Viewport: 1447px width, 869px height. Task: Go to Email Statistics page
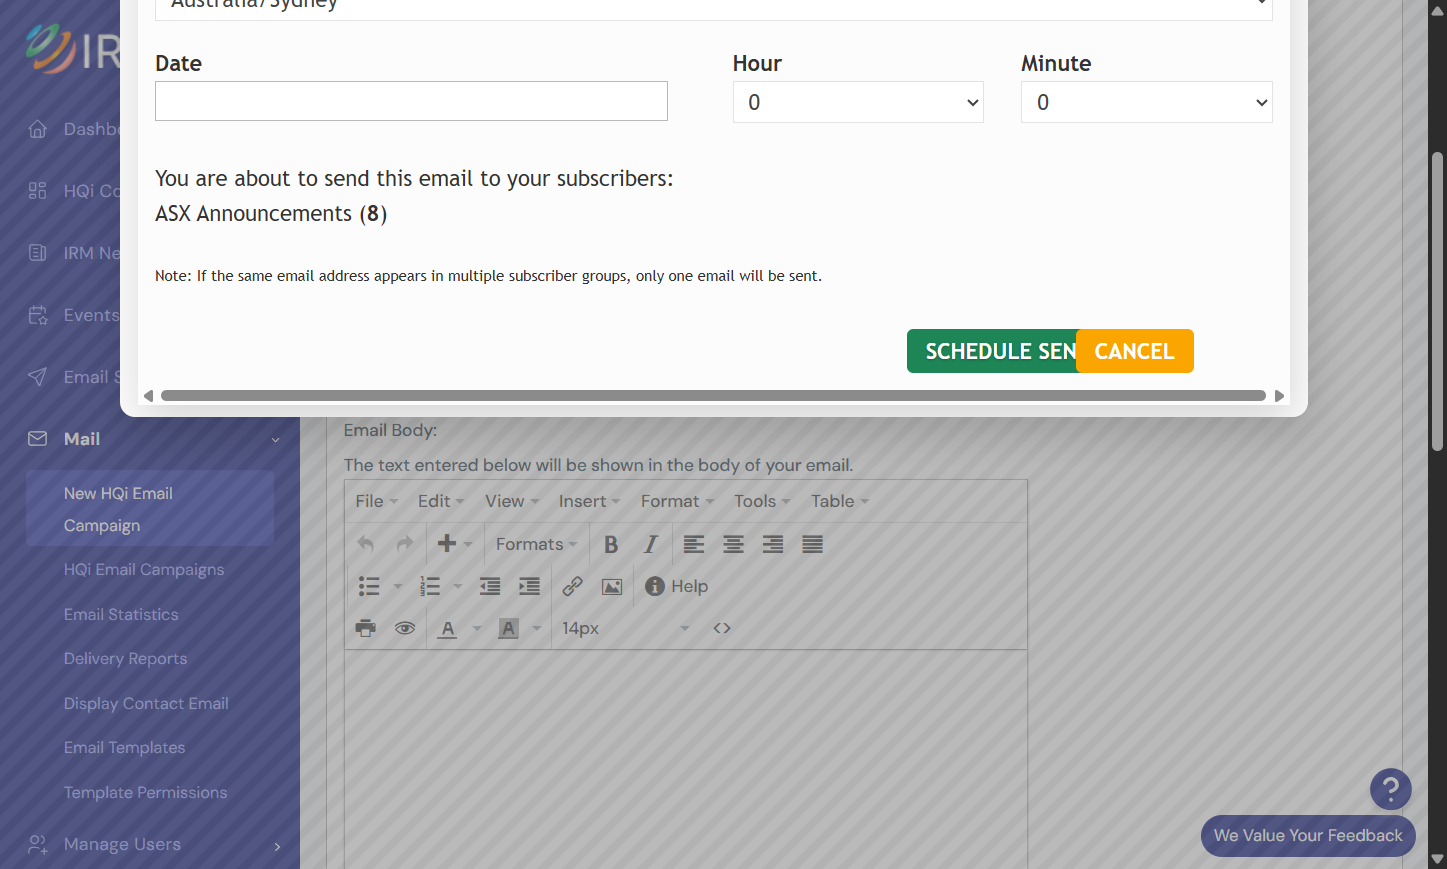(x=121, y=614)
